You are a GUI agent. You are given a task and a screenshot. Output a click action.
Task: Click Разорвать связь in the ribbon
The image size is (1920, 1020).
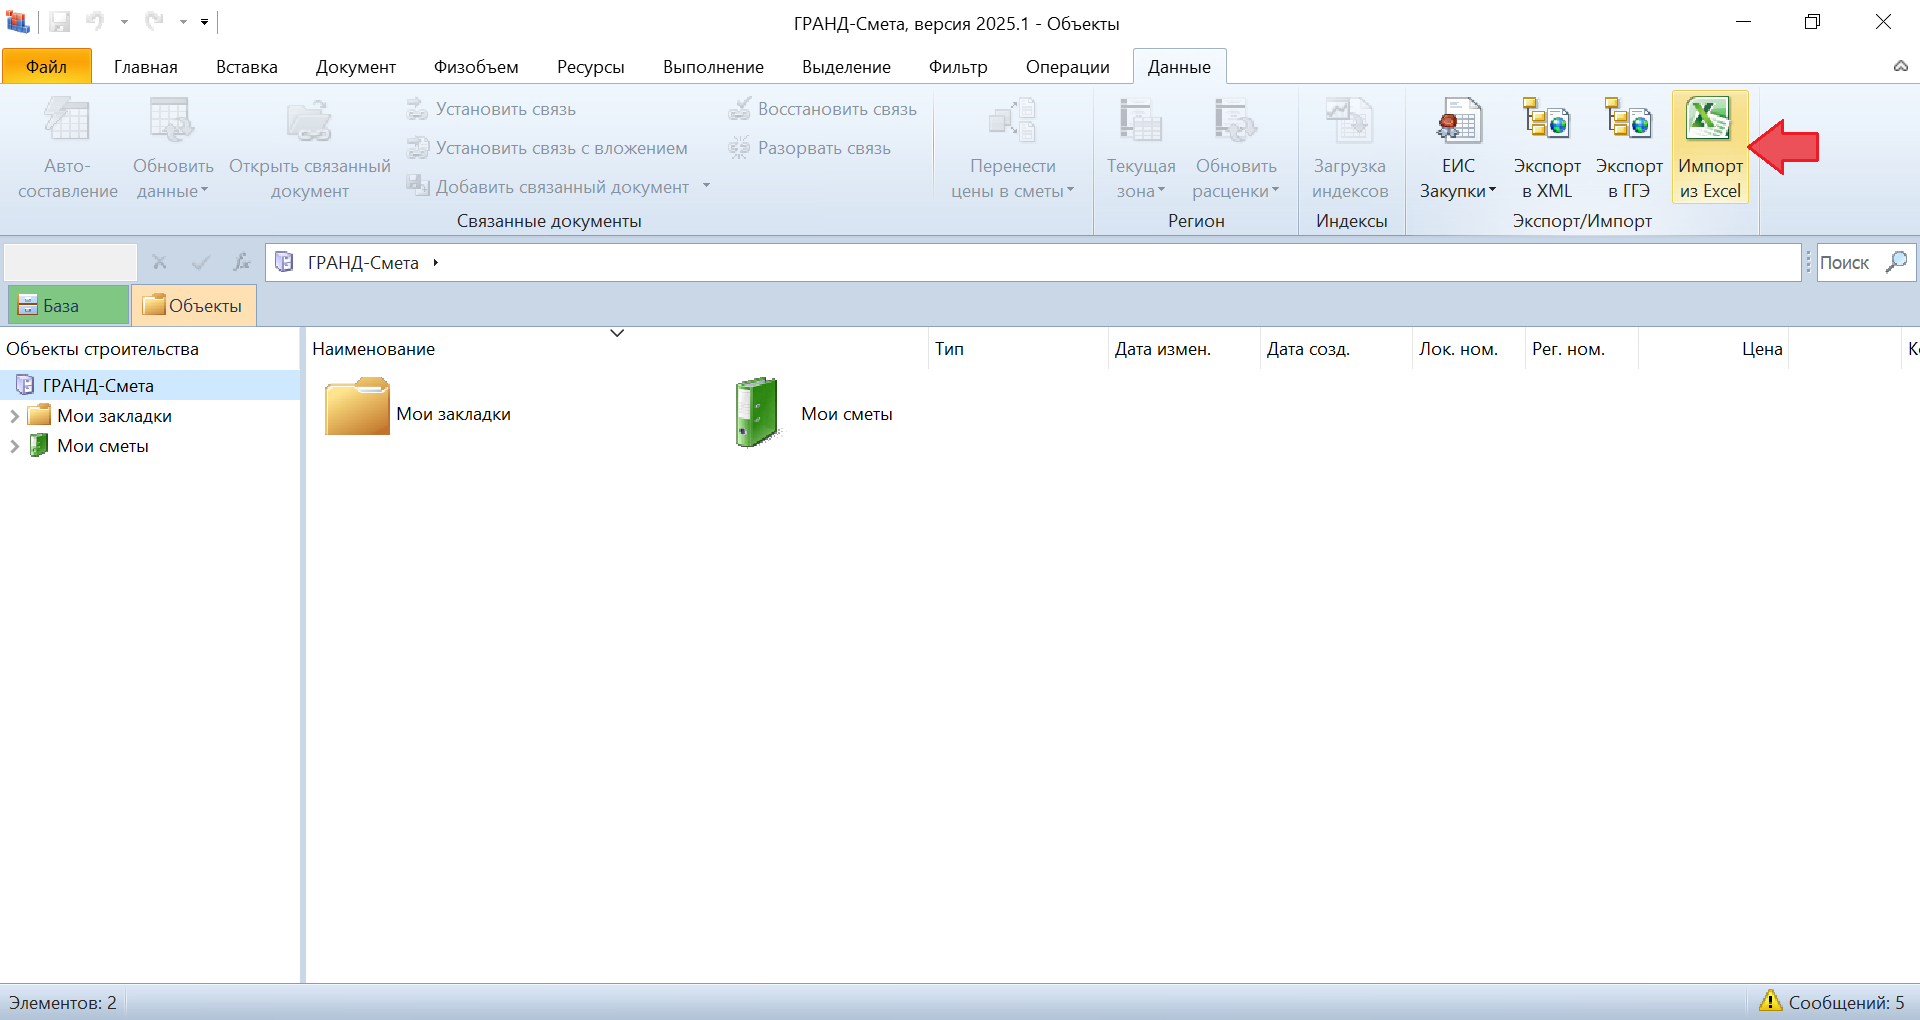point(809,148)
